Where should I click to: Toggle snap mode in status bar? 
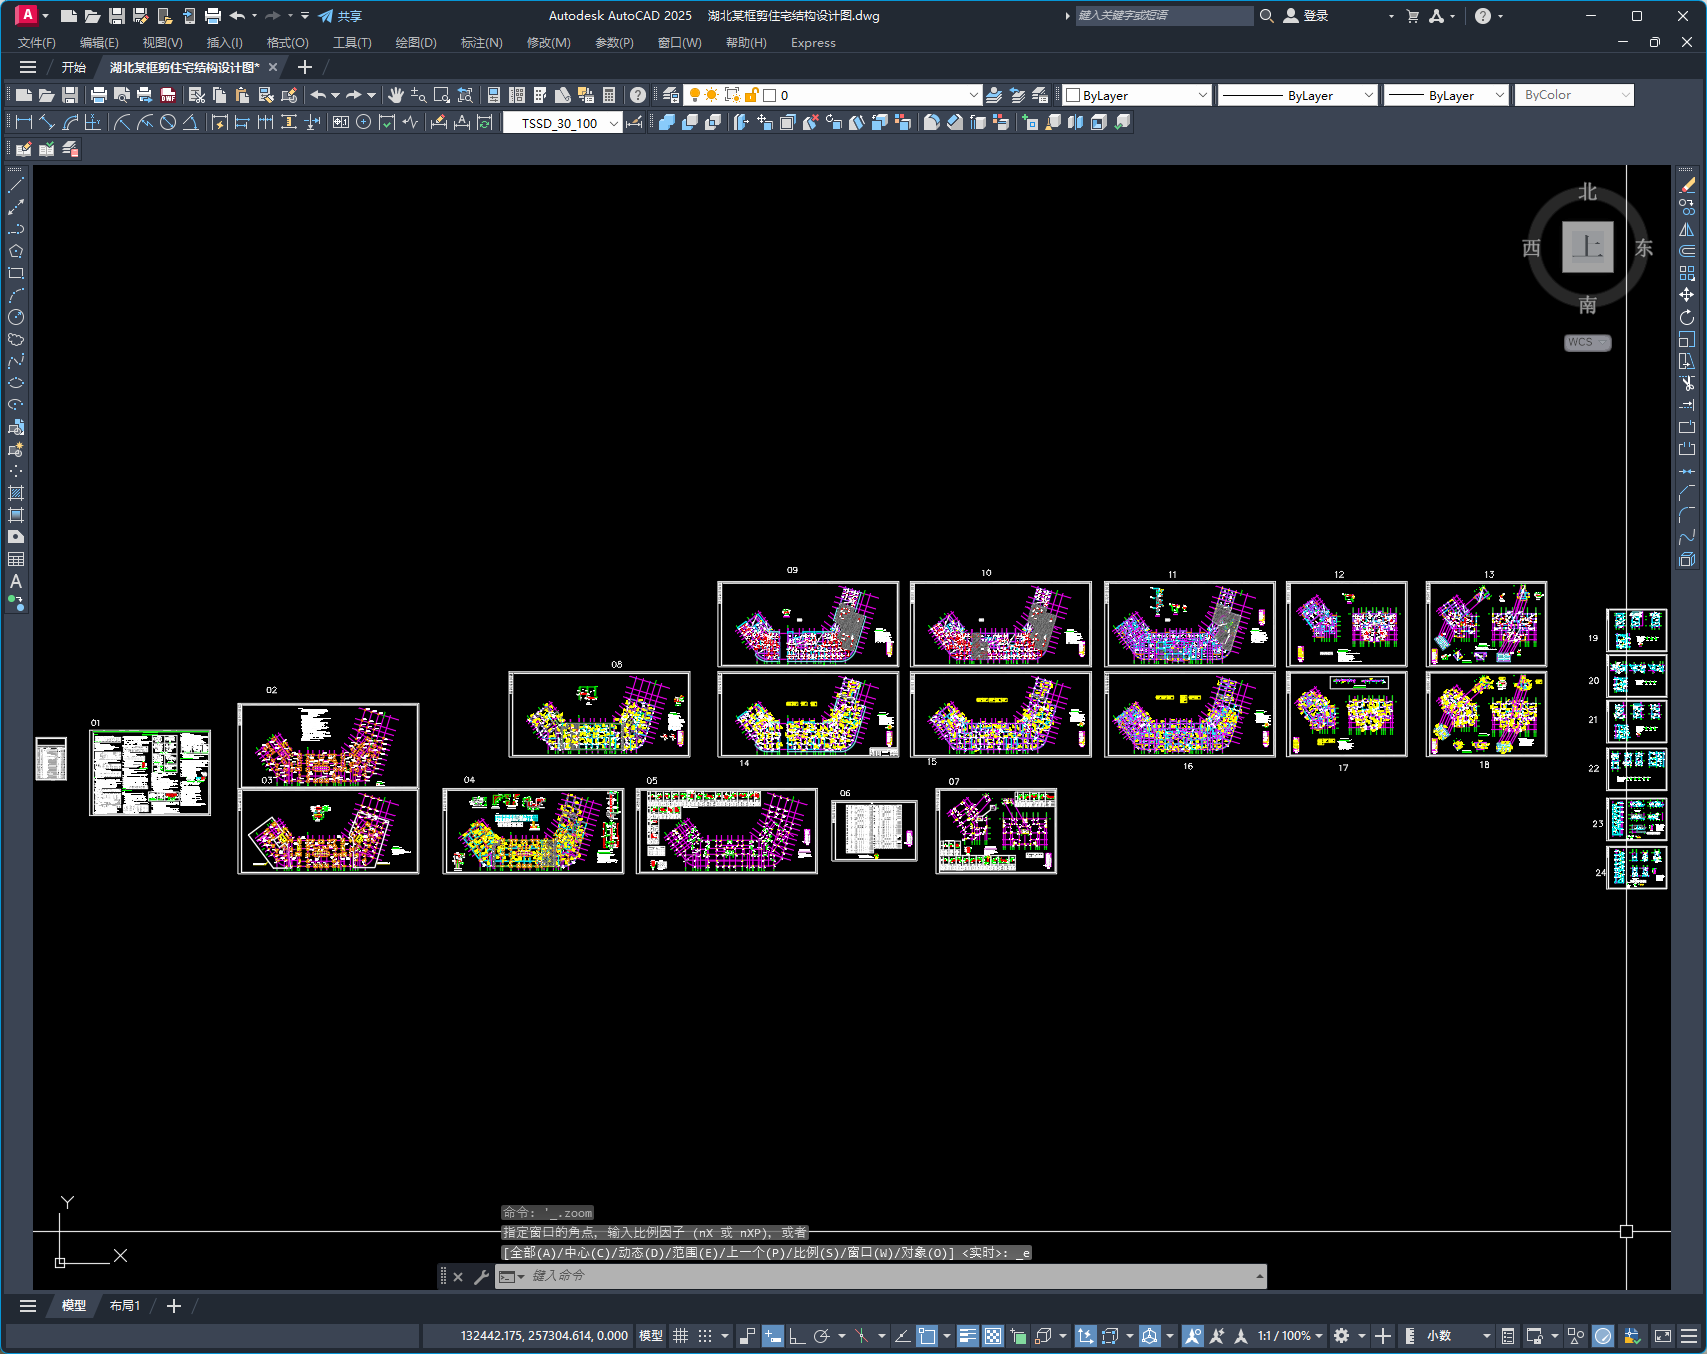pos(705,1336)
